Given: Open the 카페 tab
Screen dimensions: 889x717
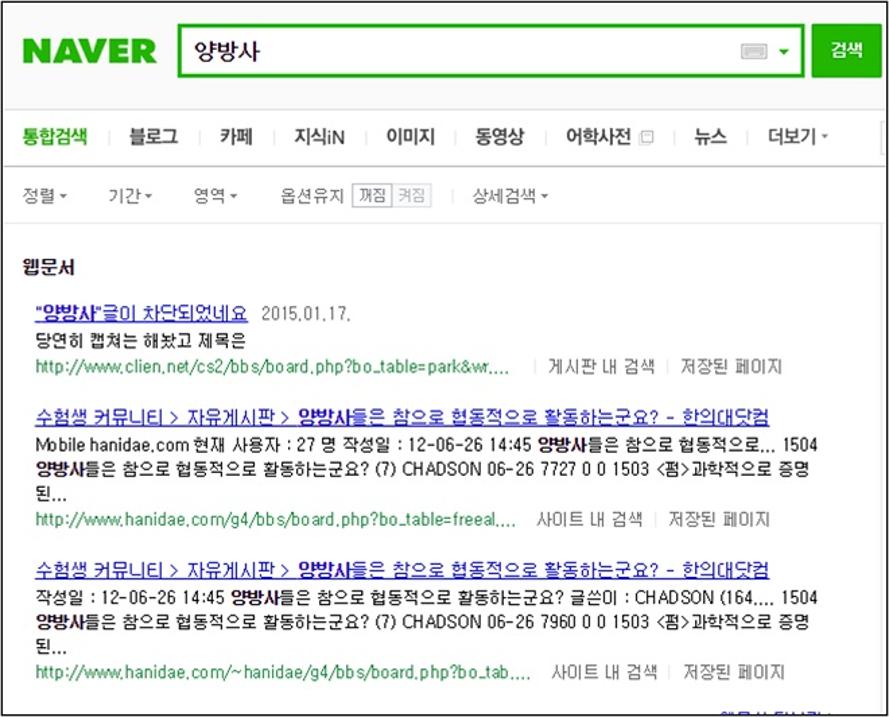Looking at the screenshot, I should [236, 136].
